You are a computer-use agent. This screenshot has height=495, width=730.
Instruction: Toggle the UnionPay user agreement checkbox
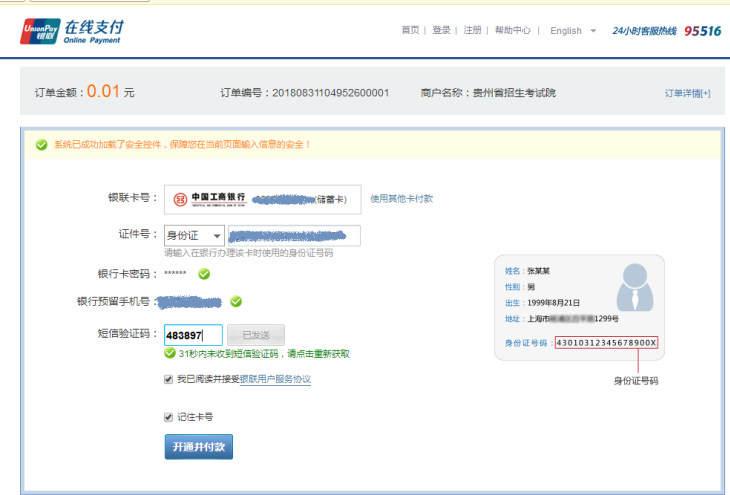(x=168, y=380)
